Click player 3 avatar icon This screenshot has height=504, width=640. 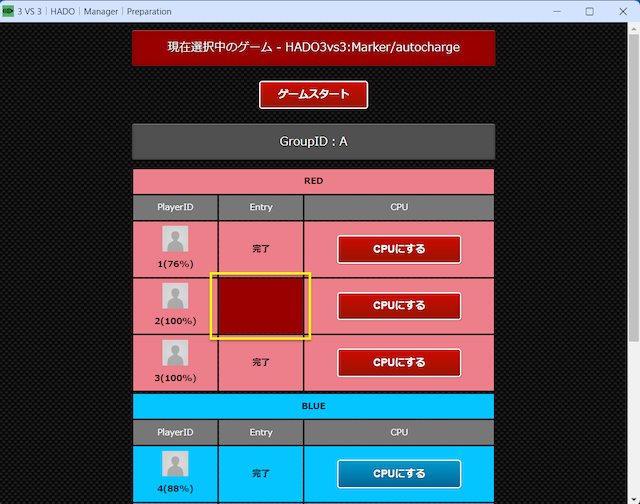[x=176, y=354]
